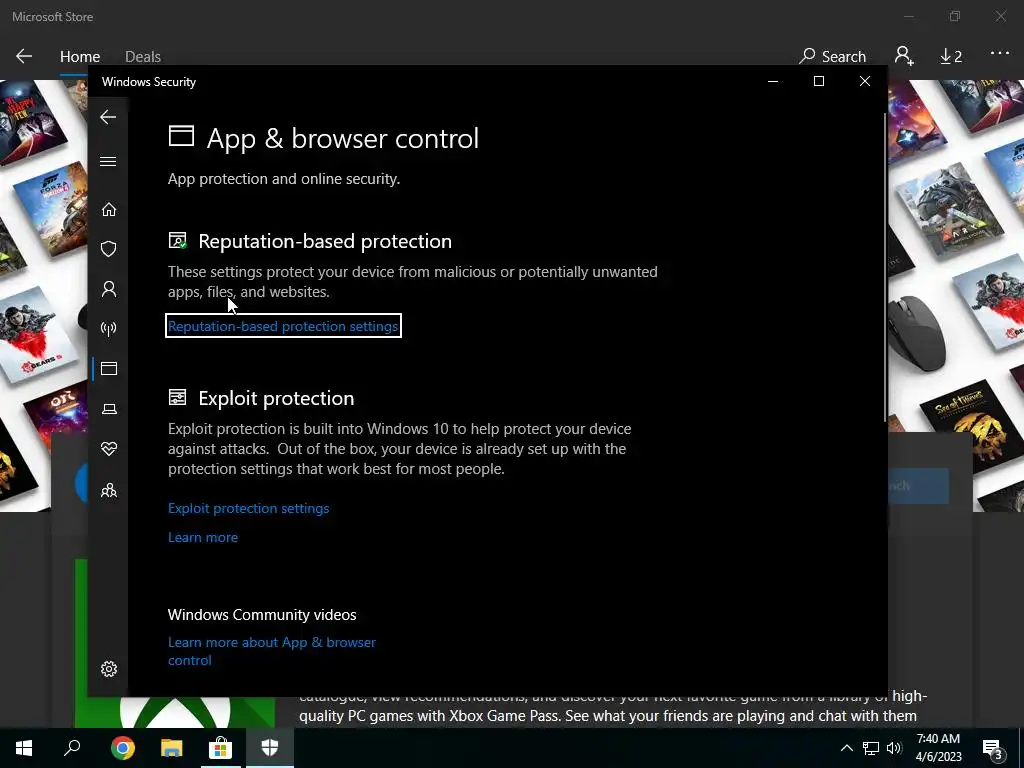Image resolution: width=1024 pixels, height=768 pixels.
Task: Open Learn more about App & browser control
Action: (x=272, y=651)
